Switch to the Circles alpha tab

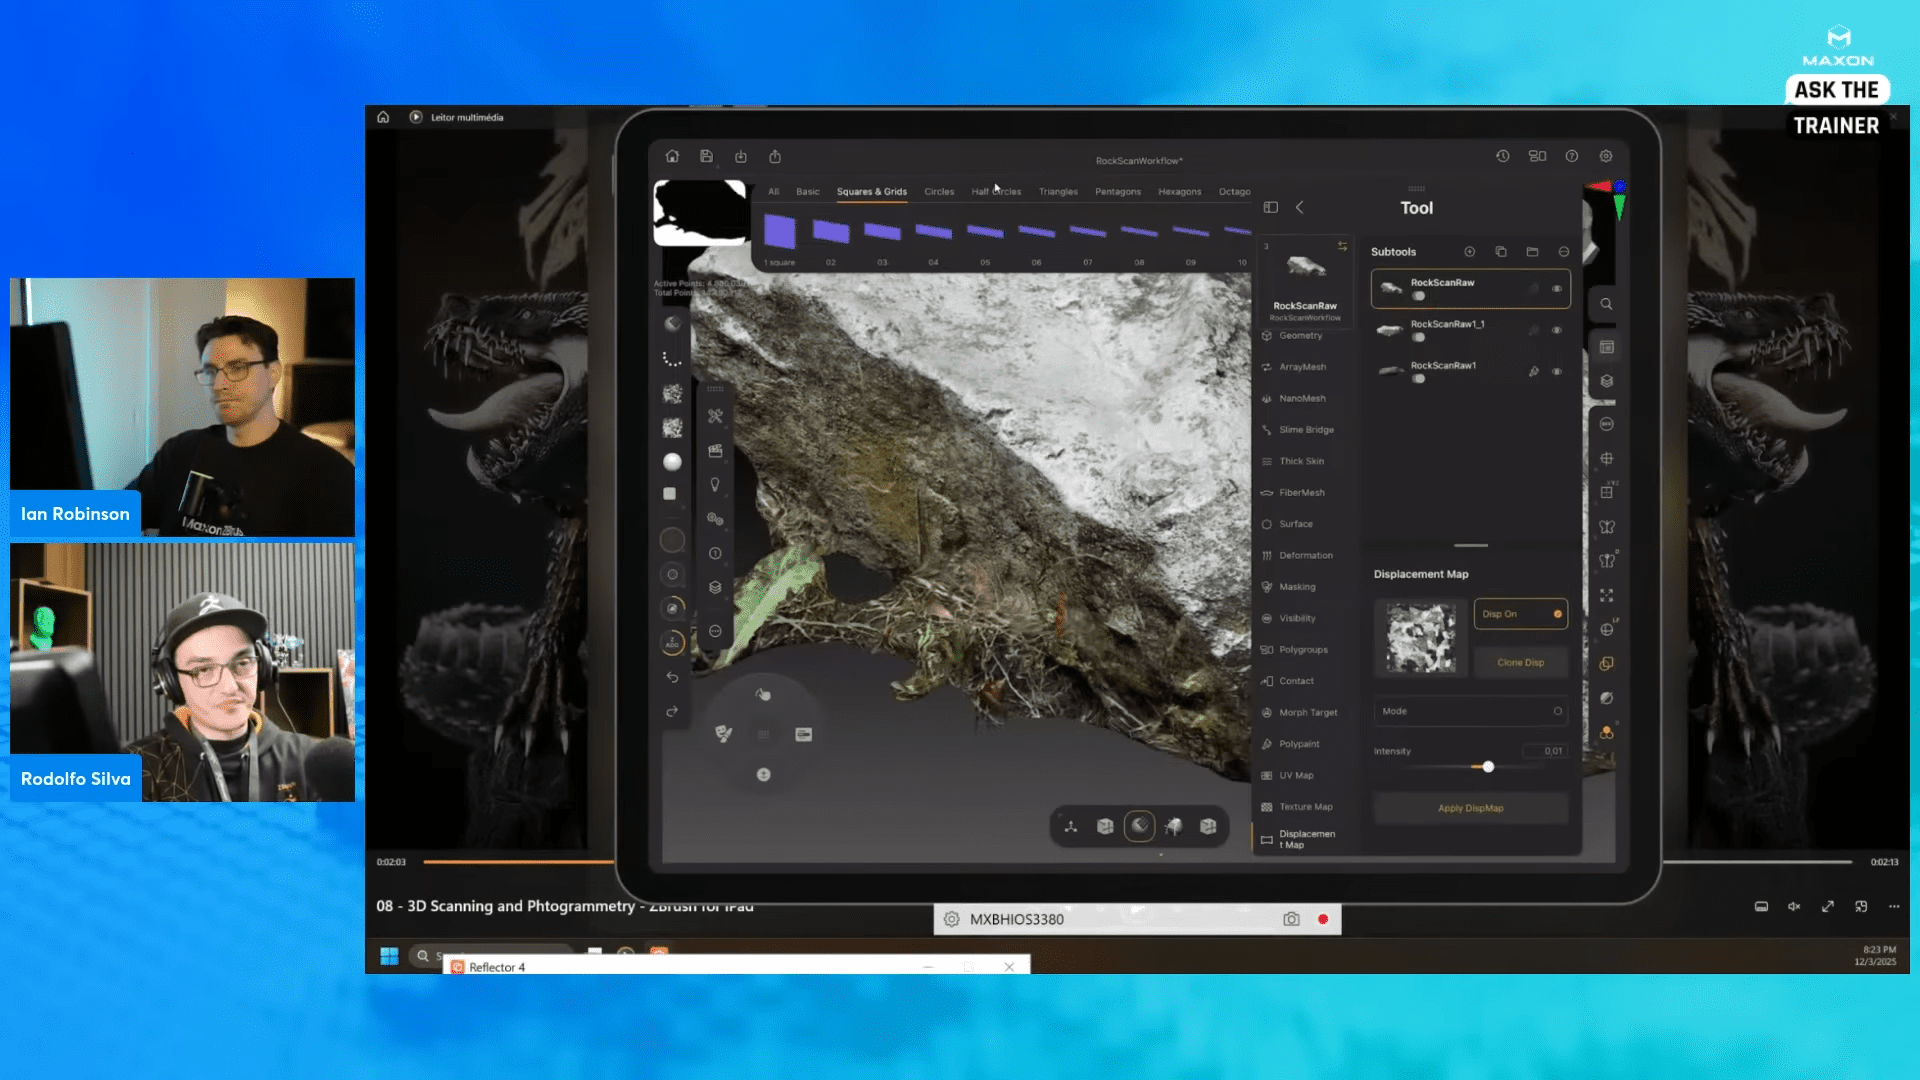point(939,192)
